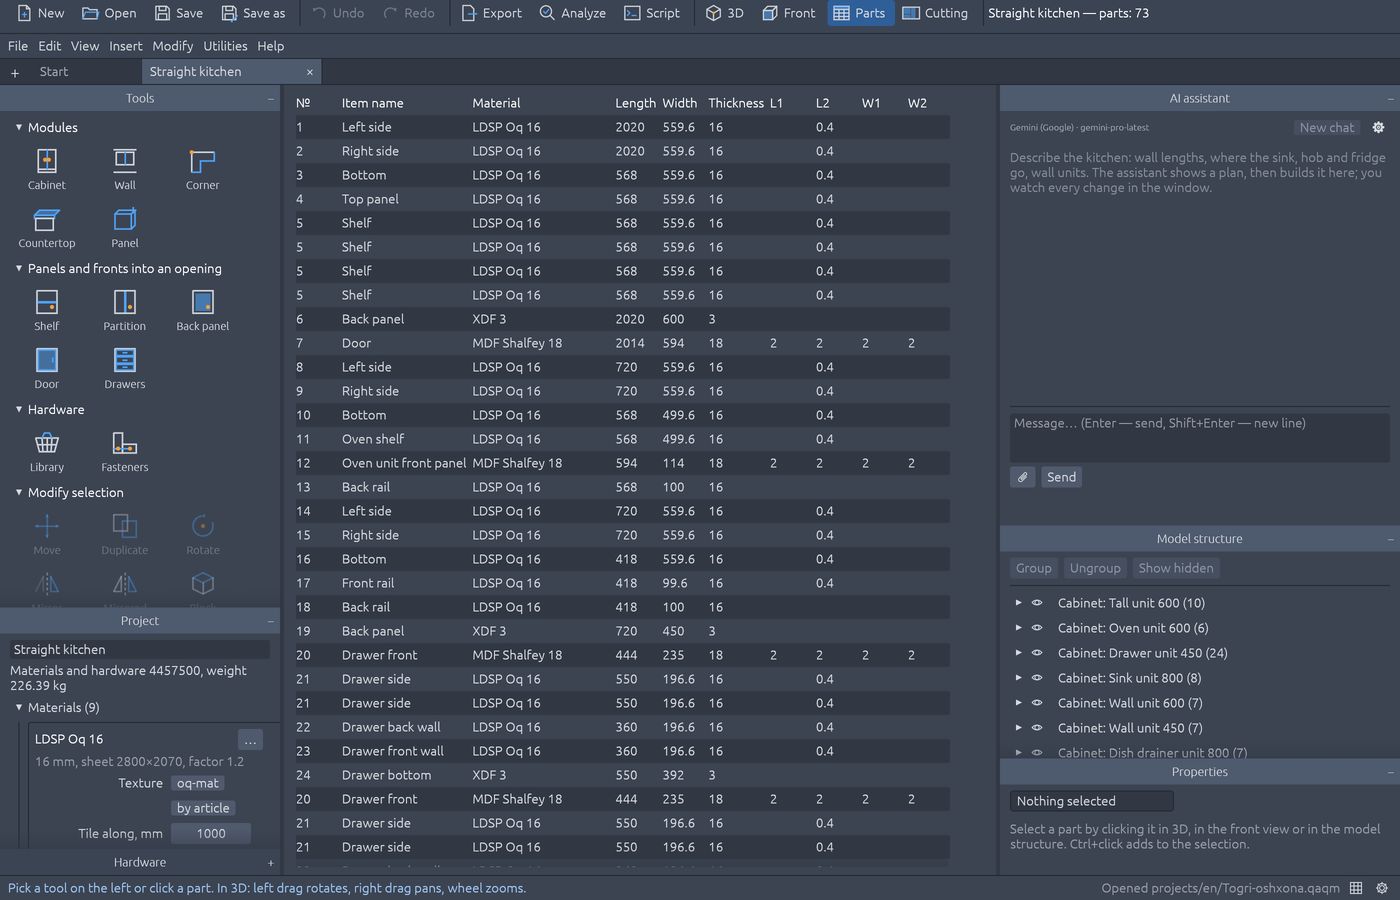The height and width of the screenshot is (900, 1400).
Task: Toggle visibility of Oven unit 600
Action: [1037, 628]
